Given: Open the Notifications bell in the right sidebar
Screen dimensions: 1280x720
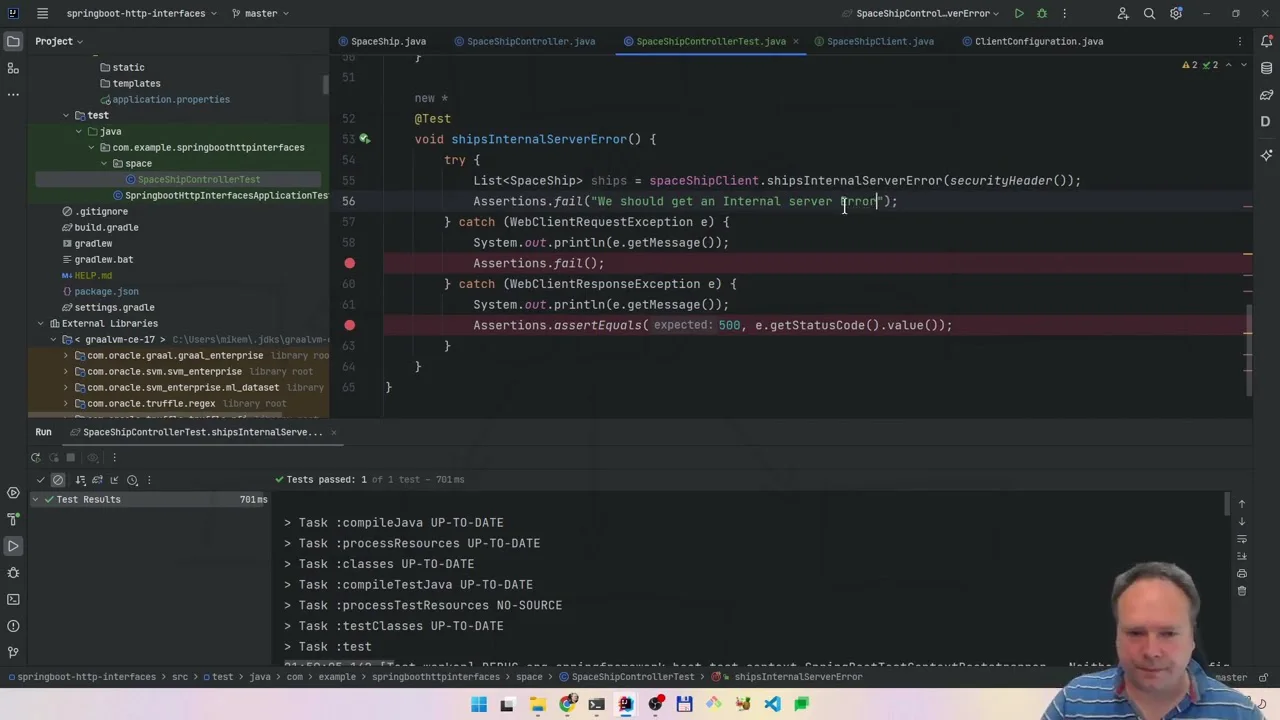Looking at the screenshot, I should coord(1266,42).
